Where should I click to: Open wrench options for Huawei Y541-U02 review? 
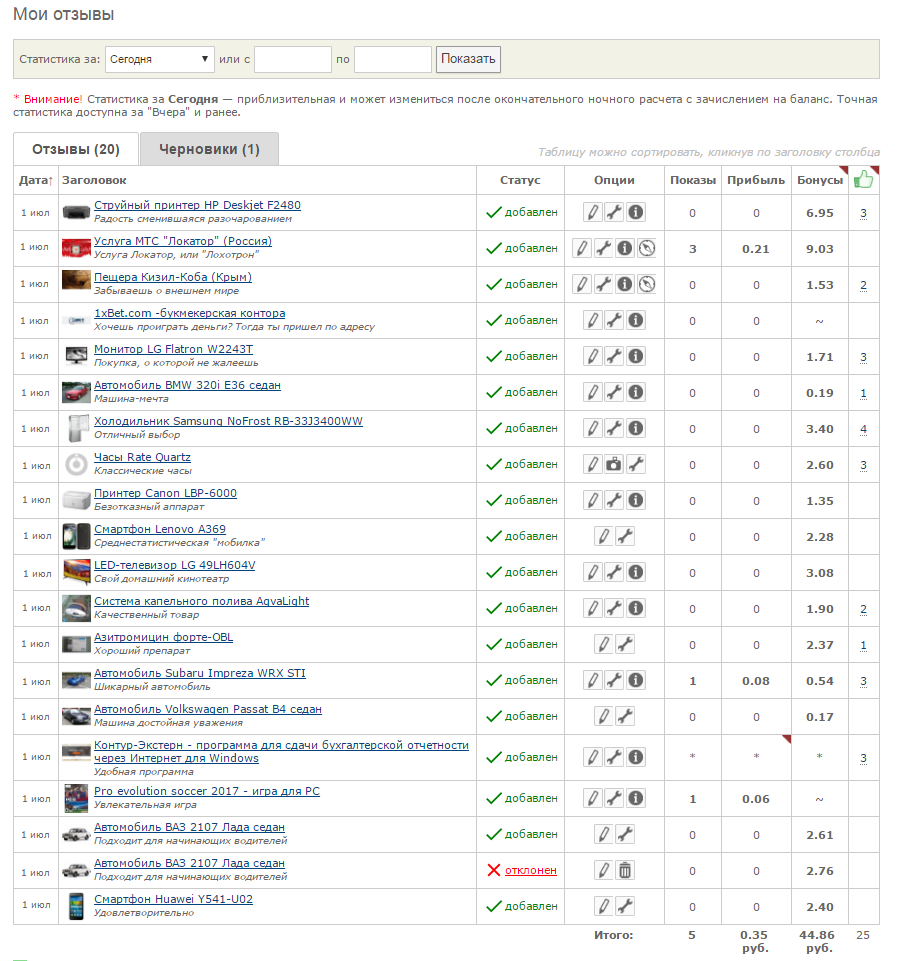pos(625,906)
